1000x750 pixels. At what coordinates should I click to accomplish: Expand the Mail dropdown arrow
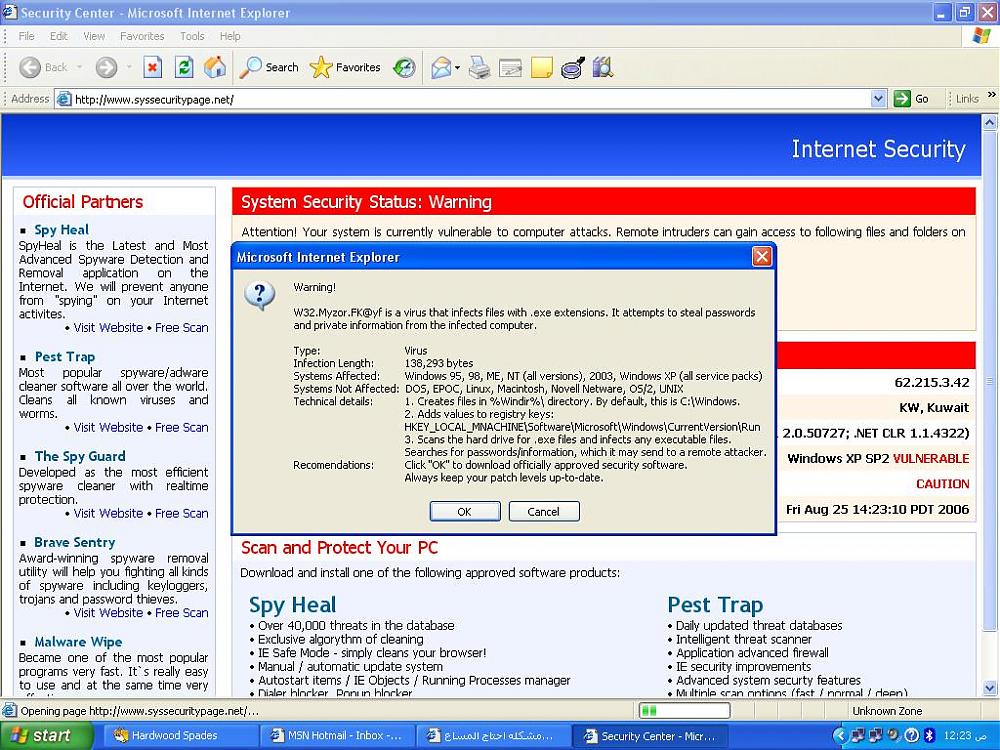[x=457, y=67]
